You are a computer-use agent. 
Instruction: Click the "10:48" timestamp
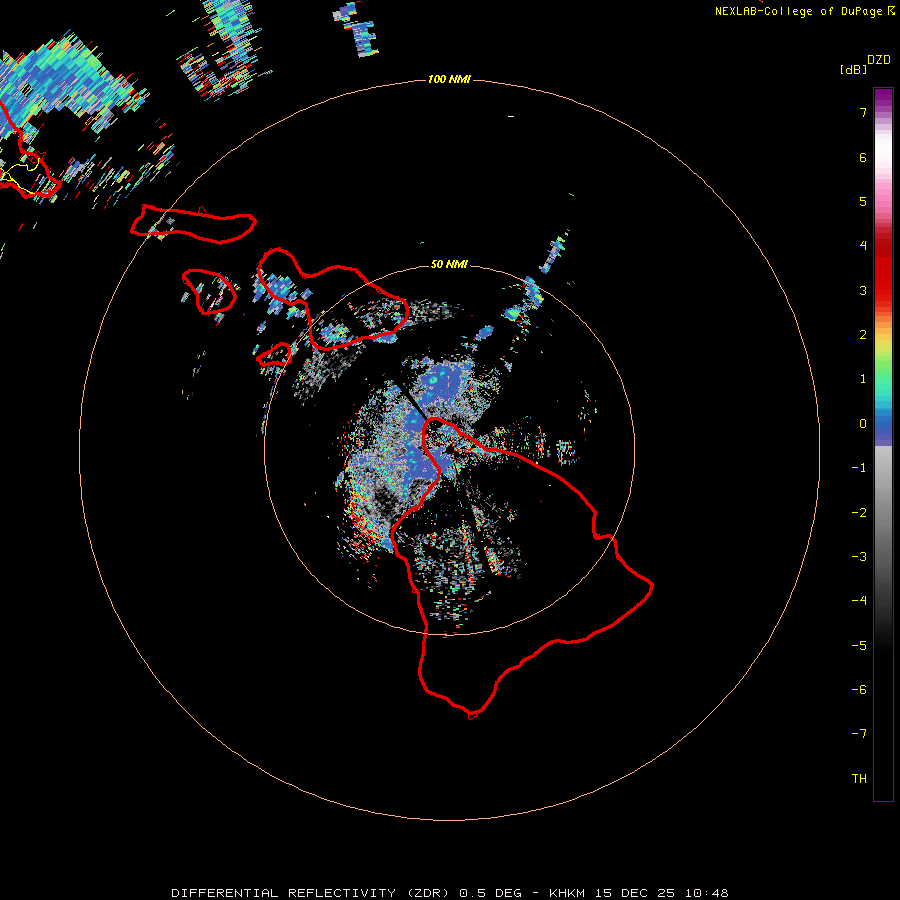[x=708, y=893]
